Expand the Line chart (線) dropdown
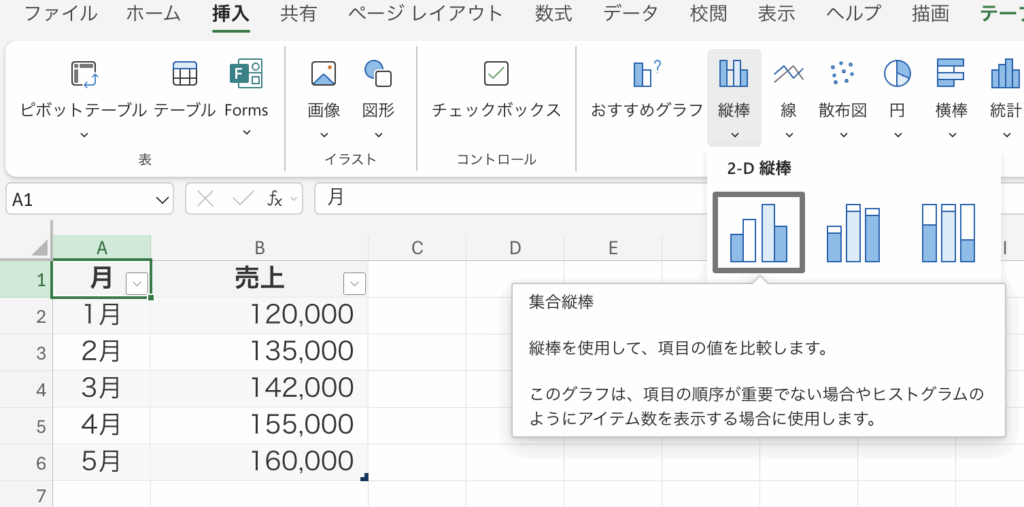 tap(788, 135)
